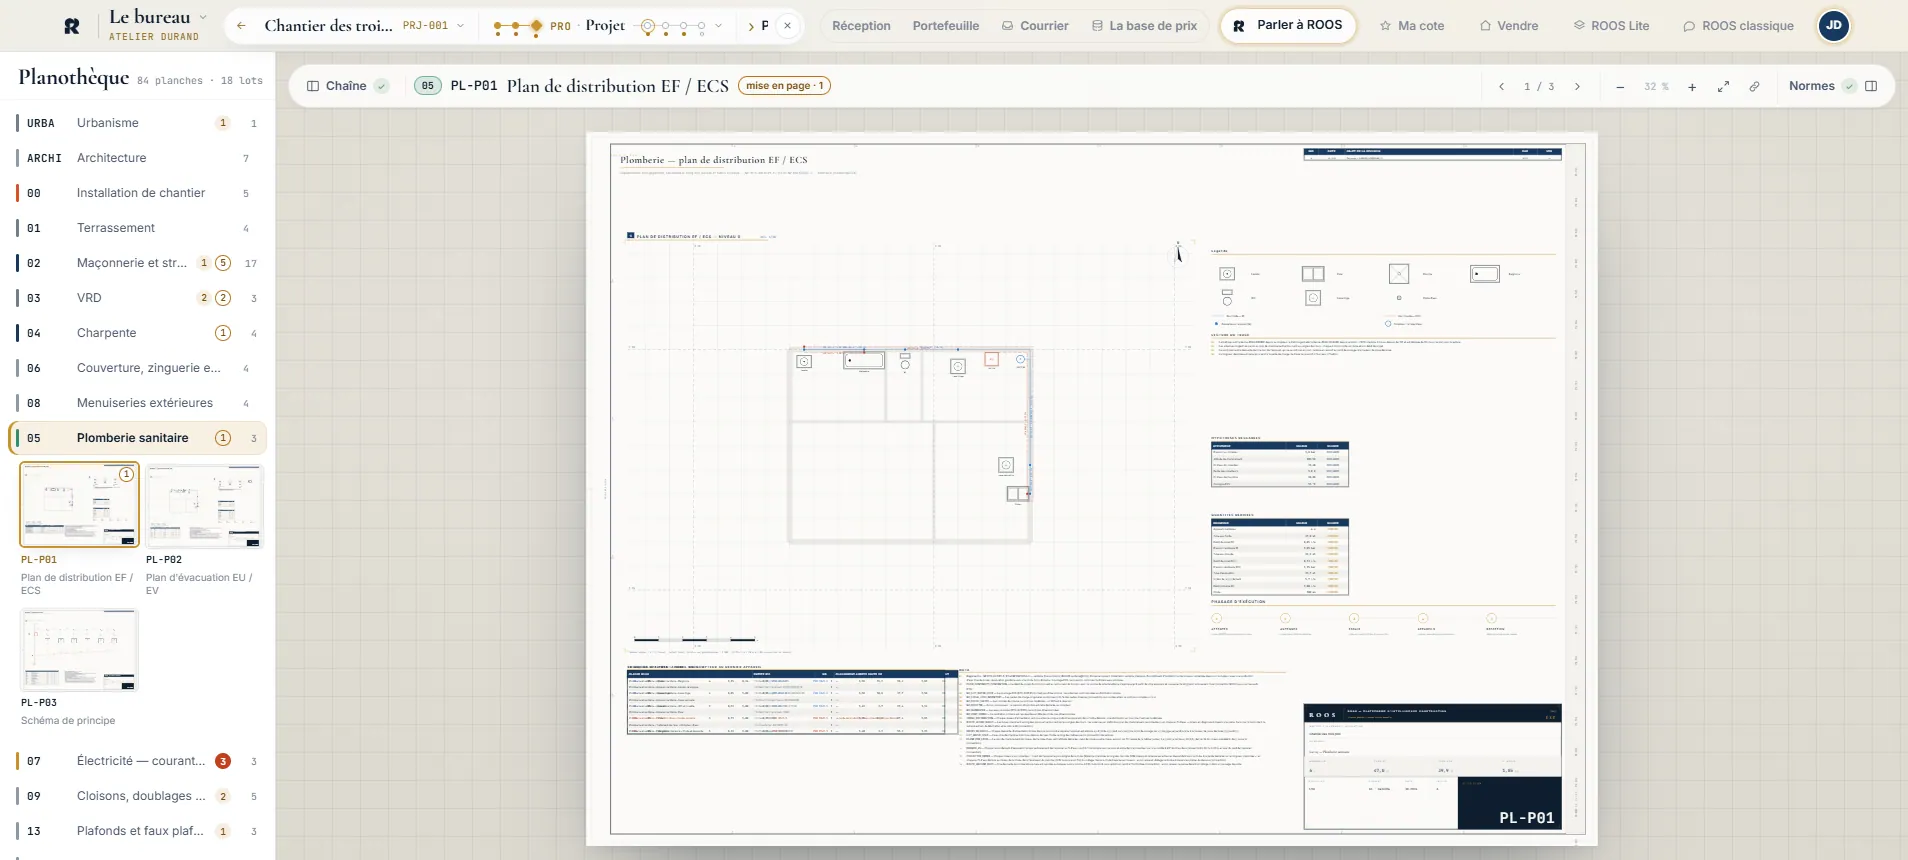The image size is (1908, 860).
Task: Expand plan to fullscreen
Action: (1723, 87)
